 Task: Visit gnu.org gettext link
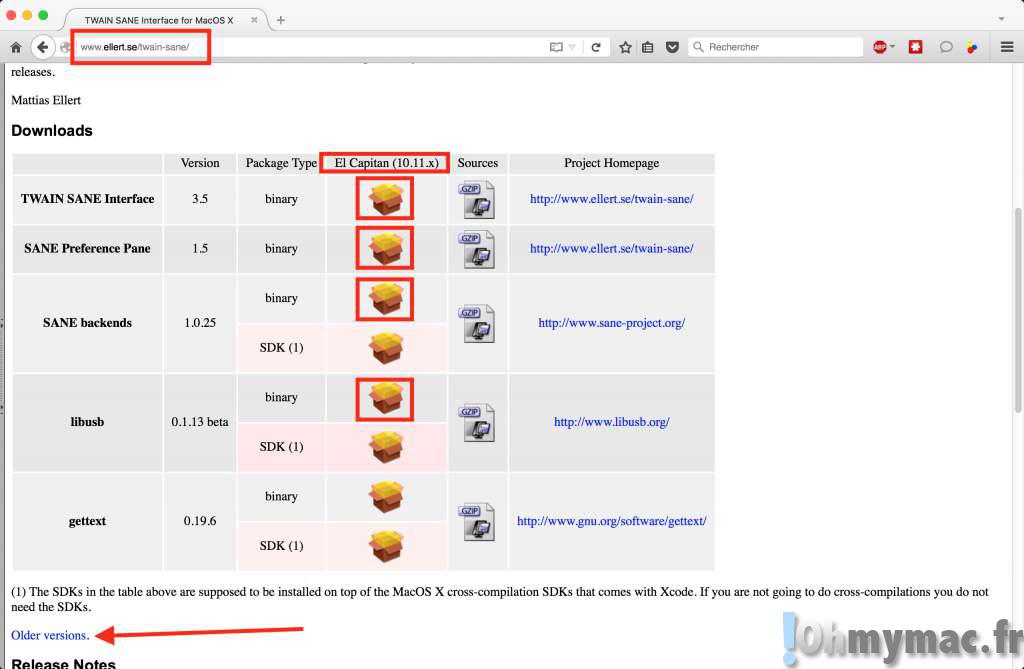click(x=611, y=521)
